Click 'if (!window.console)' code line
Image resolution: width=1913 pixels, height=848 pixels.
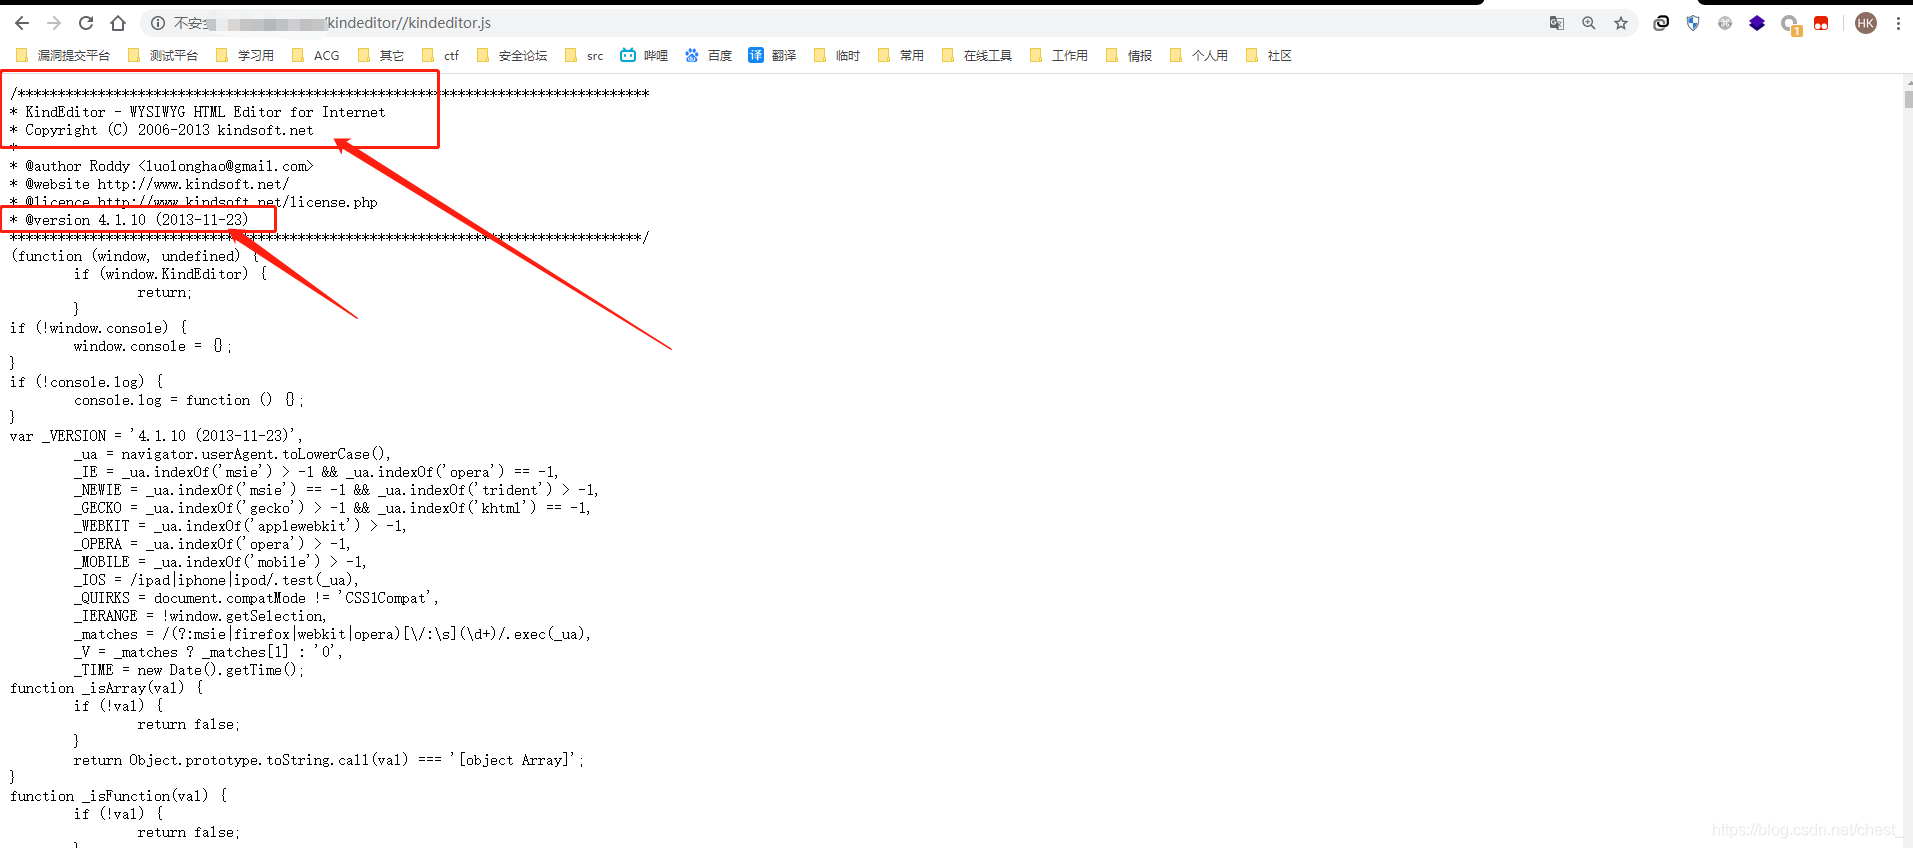pyautogui.click(x=98, y=328)
